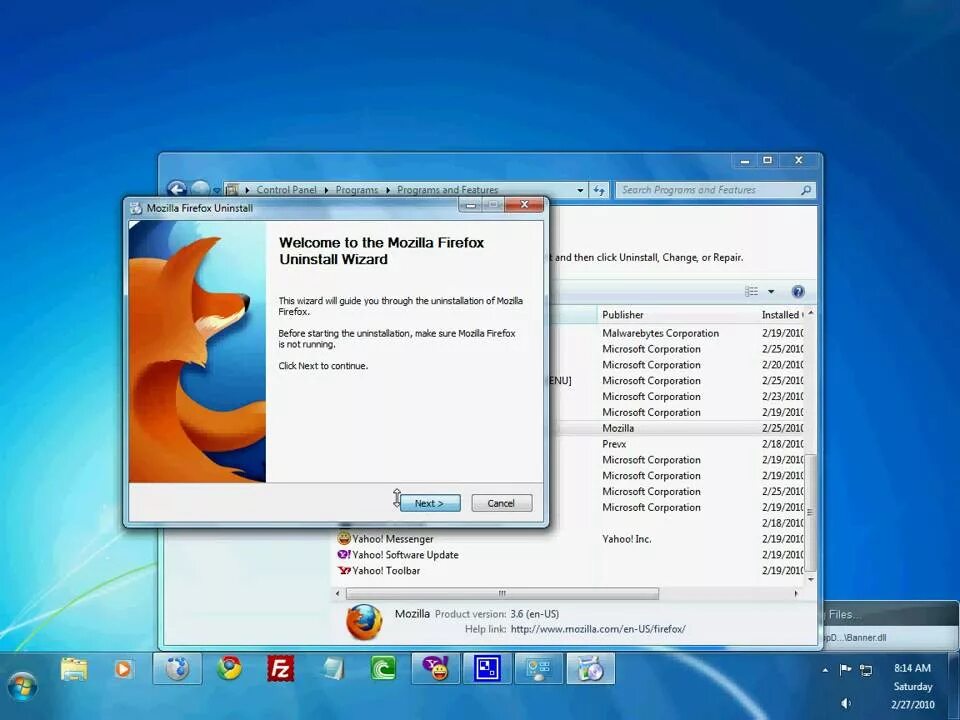Select the Yahoo! Messenger entry
960x720 pixels.
click(x=392, y=539)
